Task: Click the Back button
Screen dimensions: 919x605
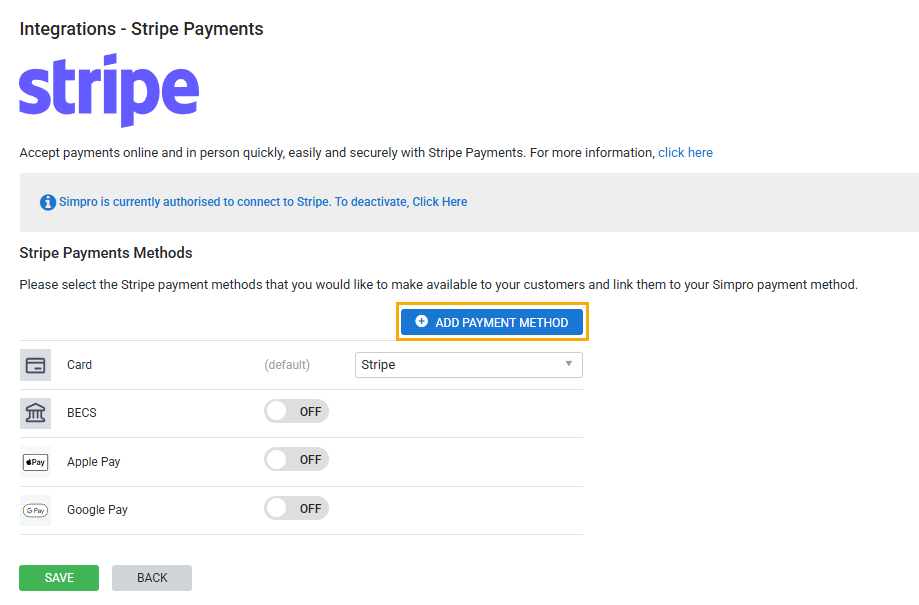Action: (152, 578)
